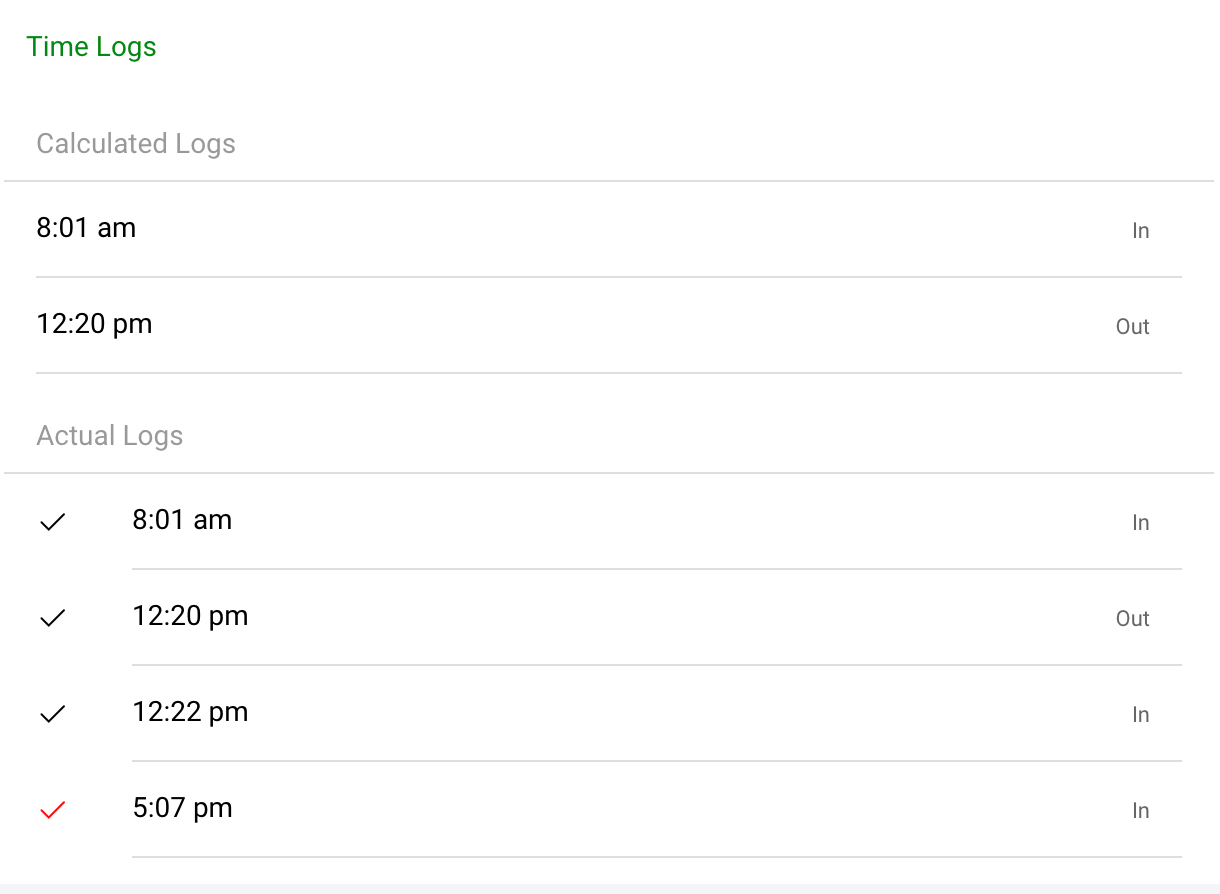
Task: Click the In label on 12:22 pm row
Action: 1140,715
